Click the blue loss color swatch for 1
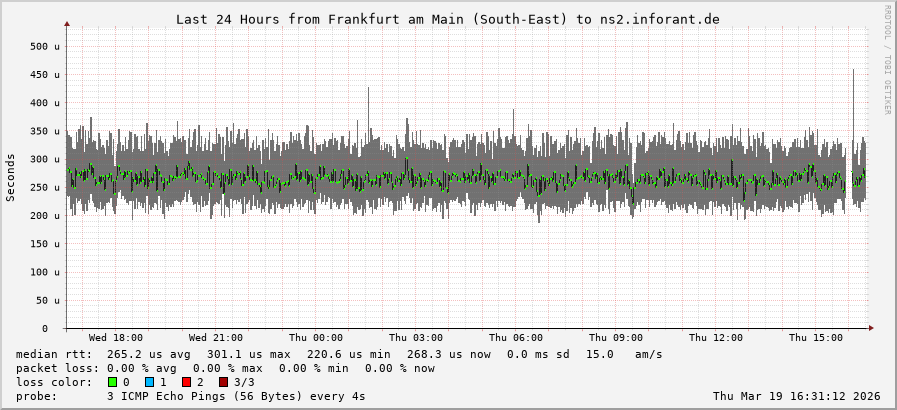Viewport: 897px width, 410px height. [x=149, y=382]
